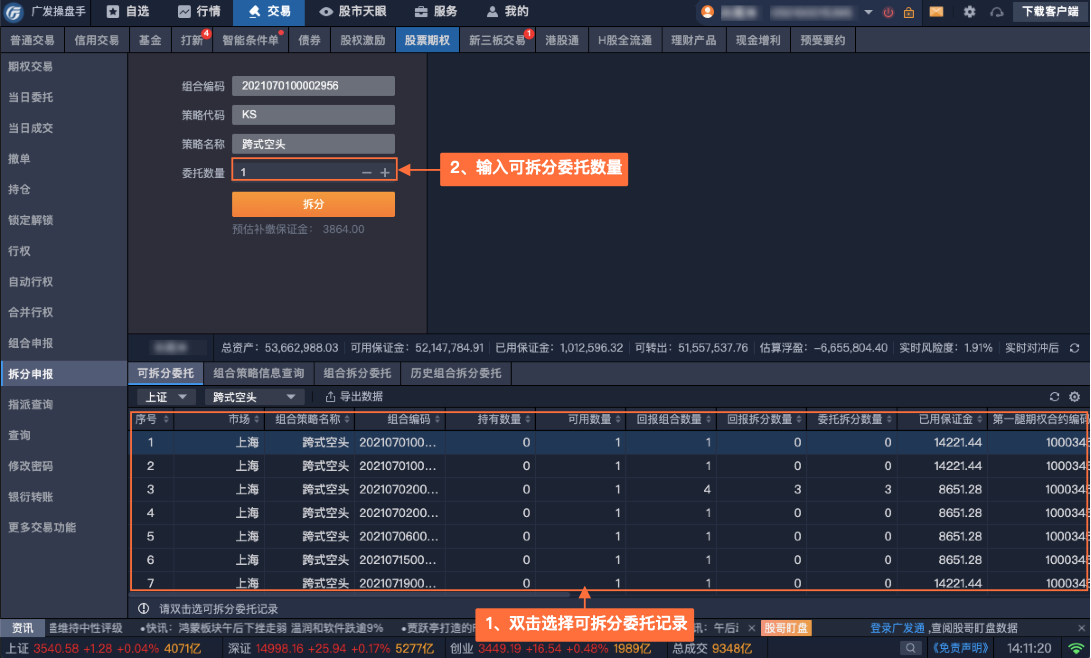Click the red power logout icon
Screen dimensions: 1091x658
tap(889, 12)
